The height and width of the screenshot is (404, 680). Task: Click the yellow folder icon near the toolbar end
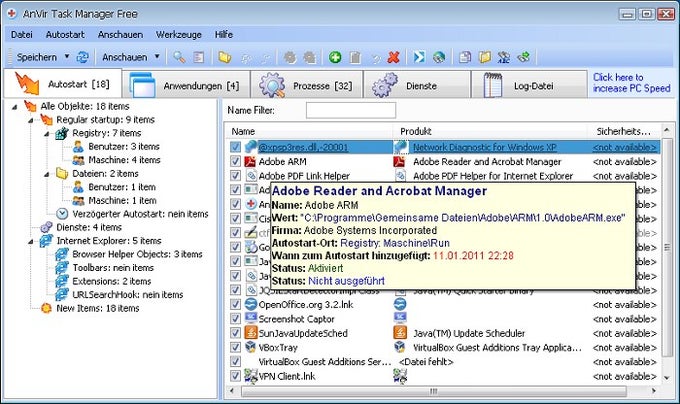click(484, 57)
